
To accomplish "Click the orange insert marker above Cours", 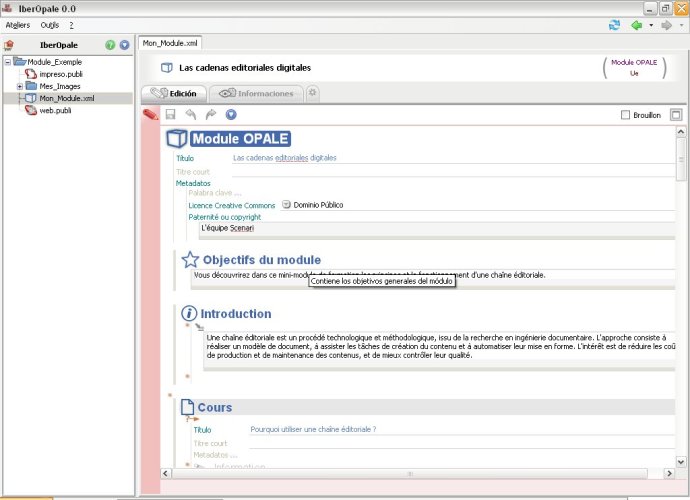I will click(170, 395).
